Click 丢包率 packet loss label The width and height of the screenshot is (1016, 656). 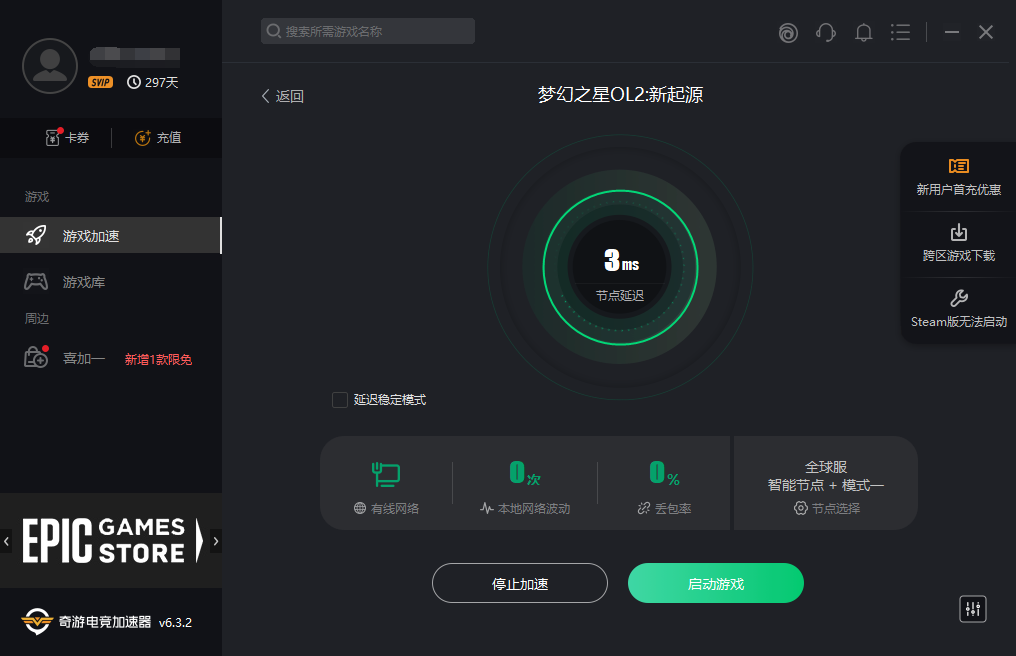673,509
